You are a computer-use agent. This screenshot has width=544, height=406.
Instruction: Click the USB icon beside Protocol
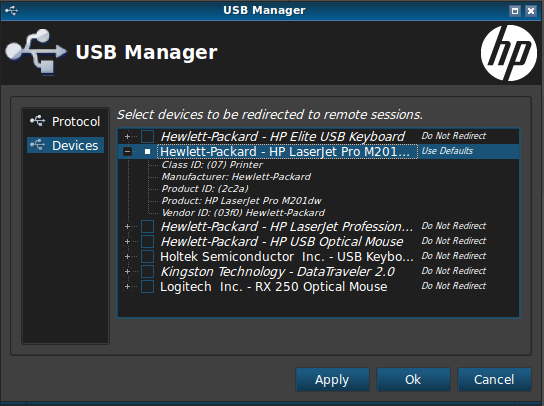click(37, 121)
